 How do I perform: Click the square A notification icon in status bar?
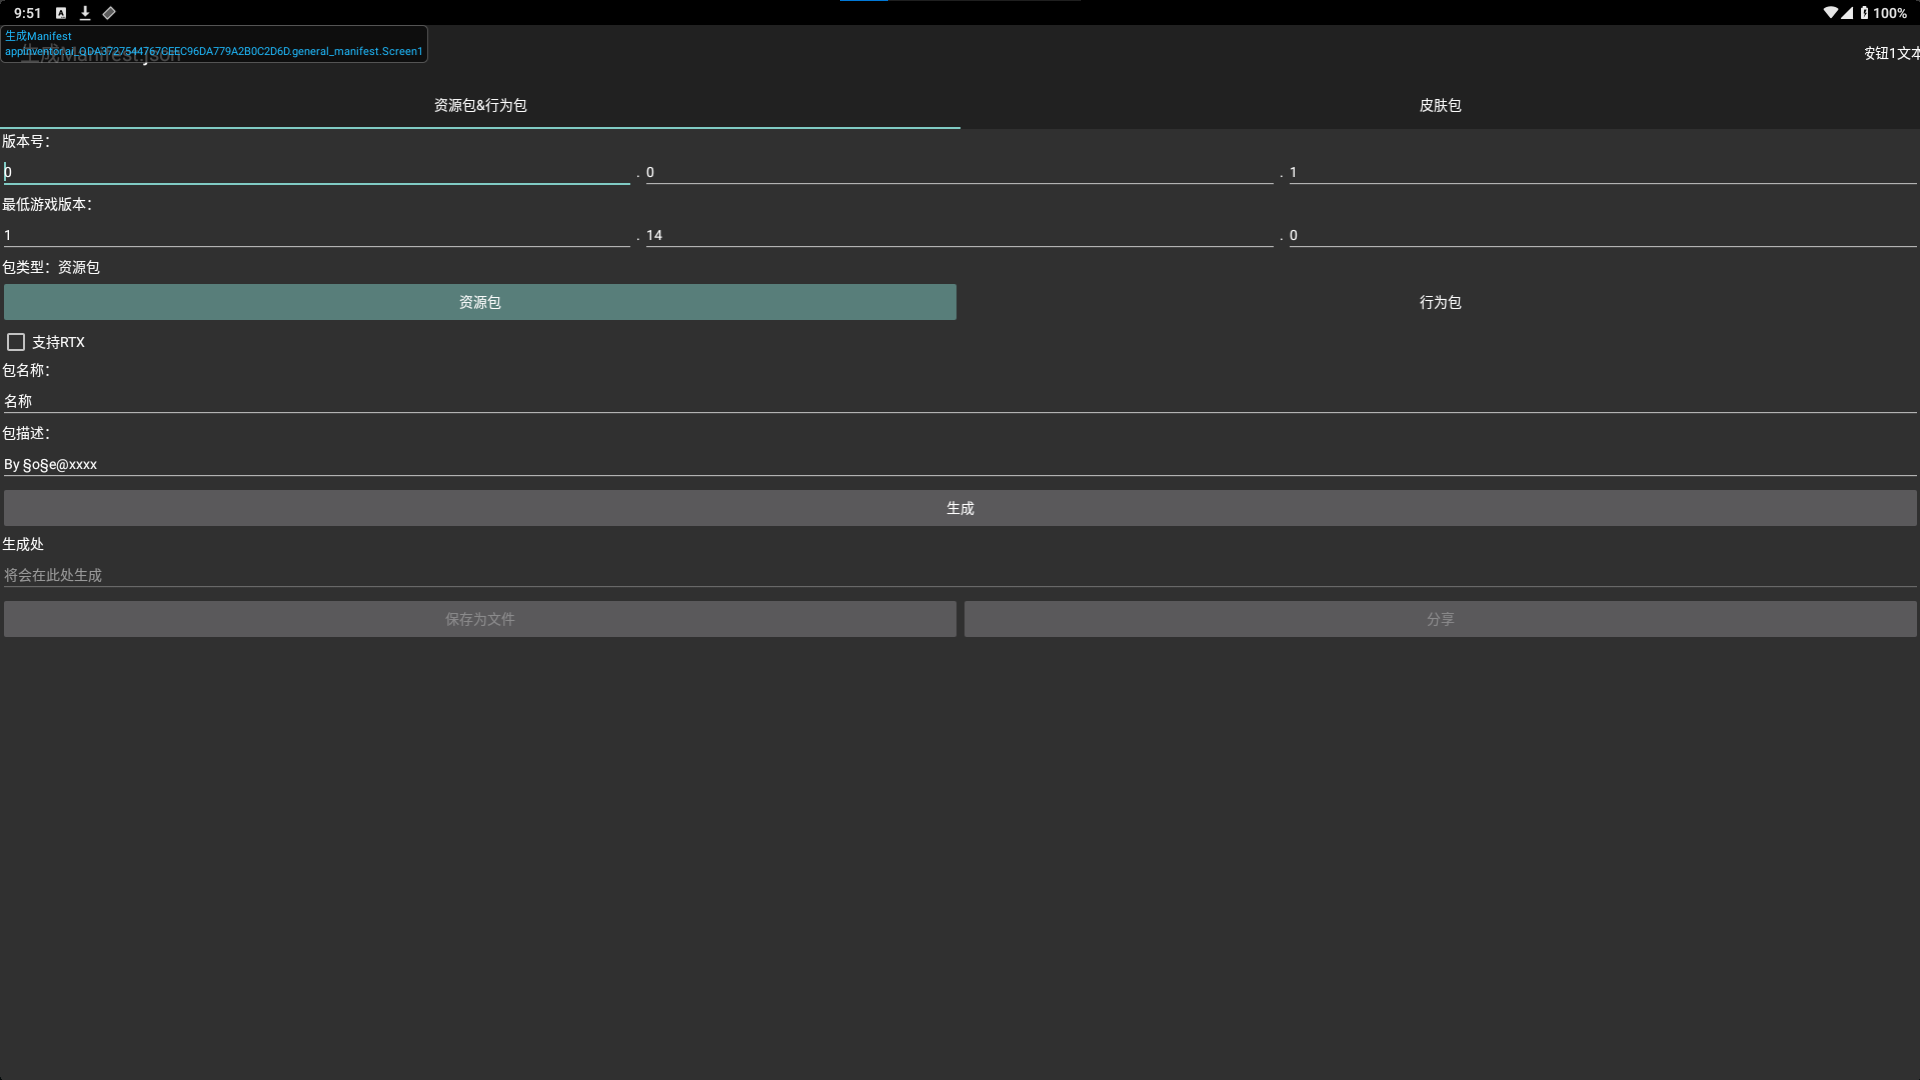pyautogui.click(x=61, y=13)
